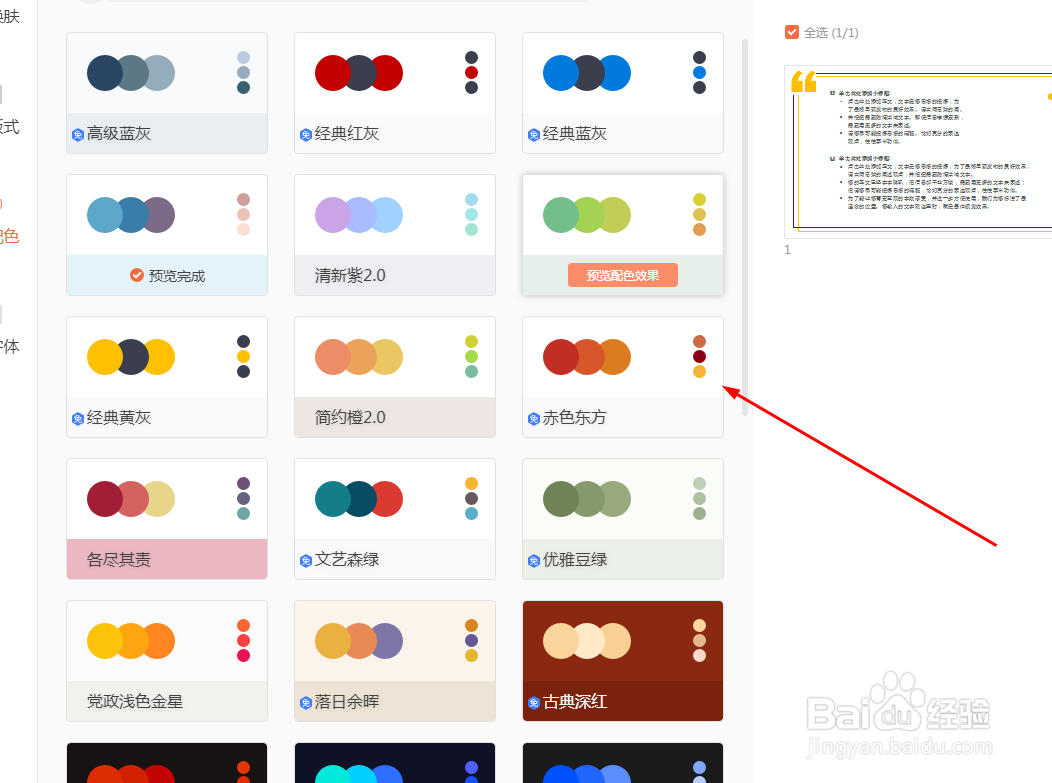Image resolution: width=1052 pixels, height=783 pixels.
Task: Click the dark card with blue circles
Action: [623, 763]
